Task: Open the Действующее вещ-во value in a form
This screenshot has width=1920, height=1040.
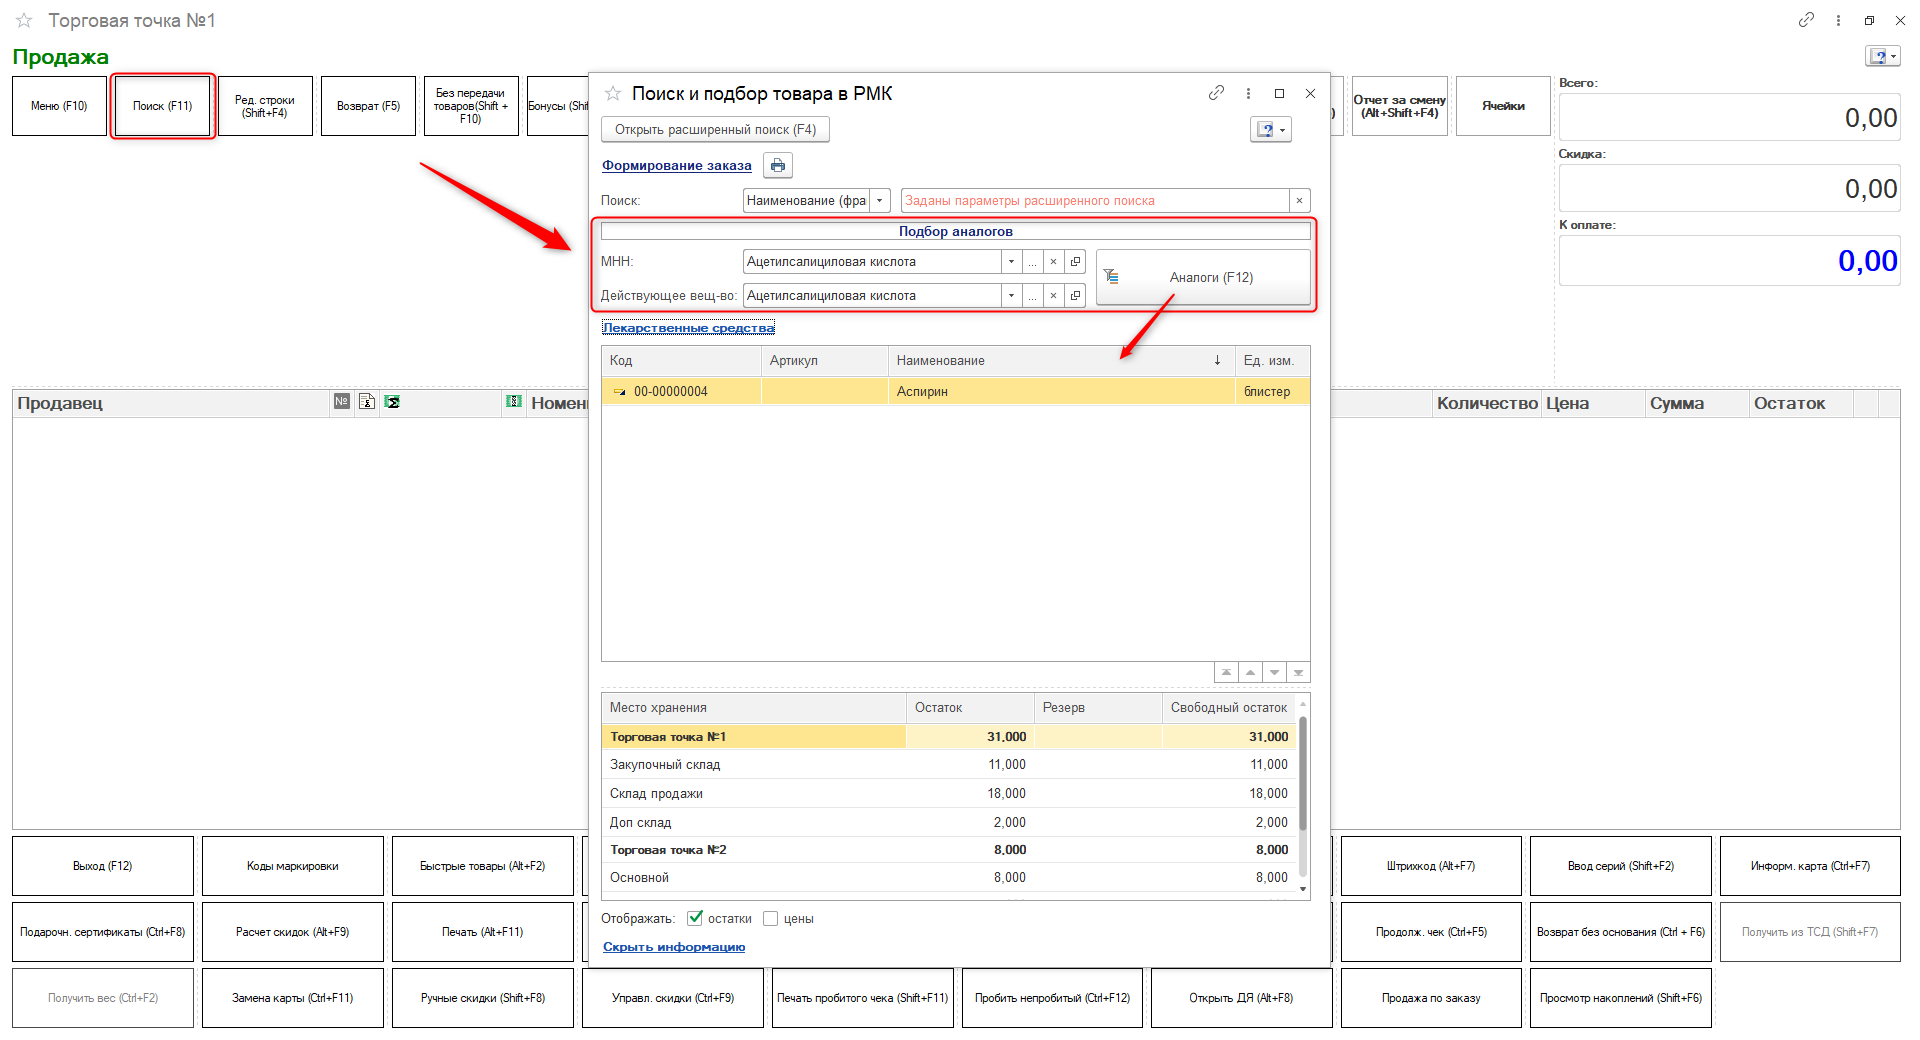Action: click(1075, 295)
